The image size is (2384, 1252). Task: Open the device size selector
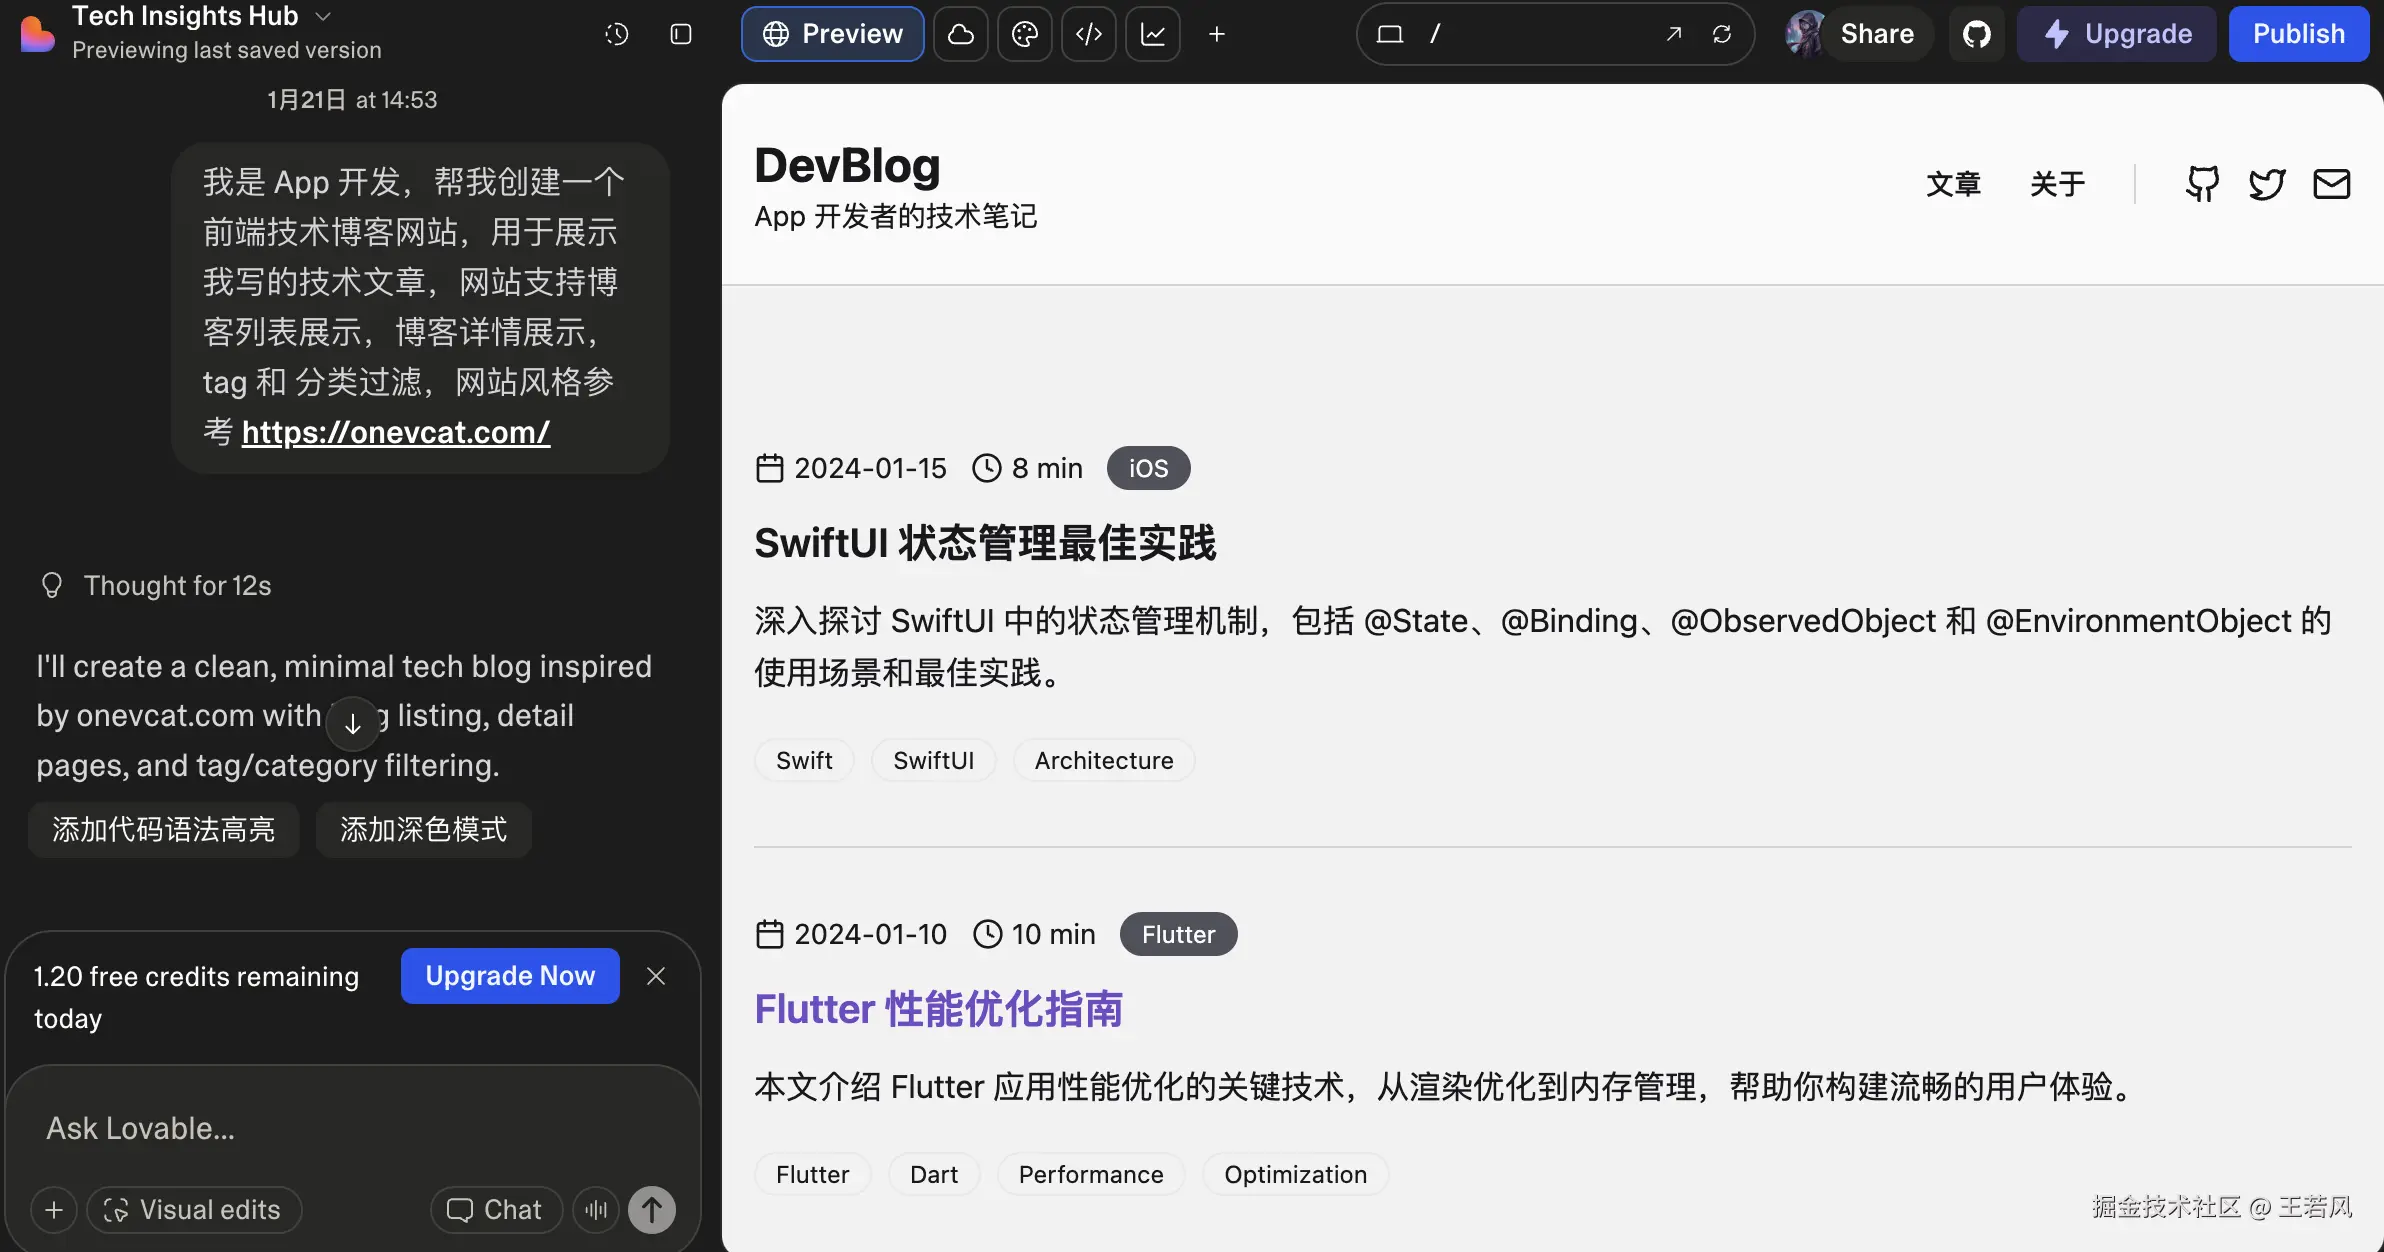[x=1390, y=34]
